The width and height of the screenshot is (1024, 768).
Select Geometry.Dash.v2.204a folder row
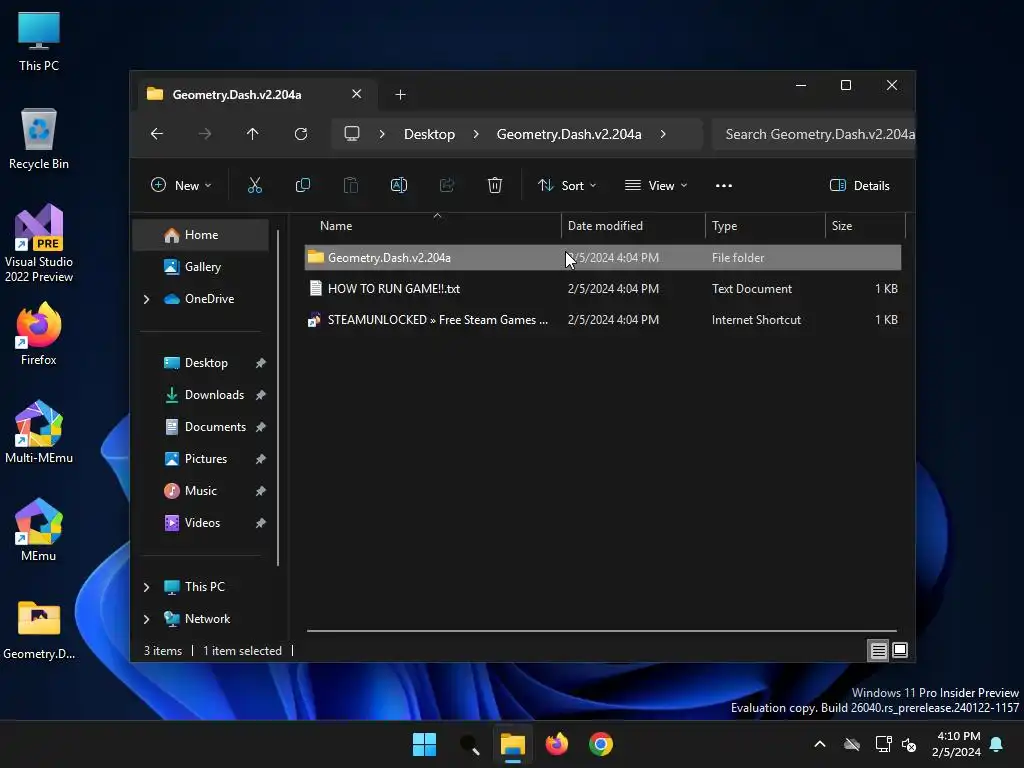click(x=603, y=257)
